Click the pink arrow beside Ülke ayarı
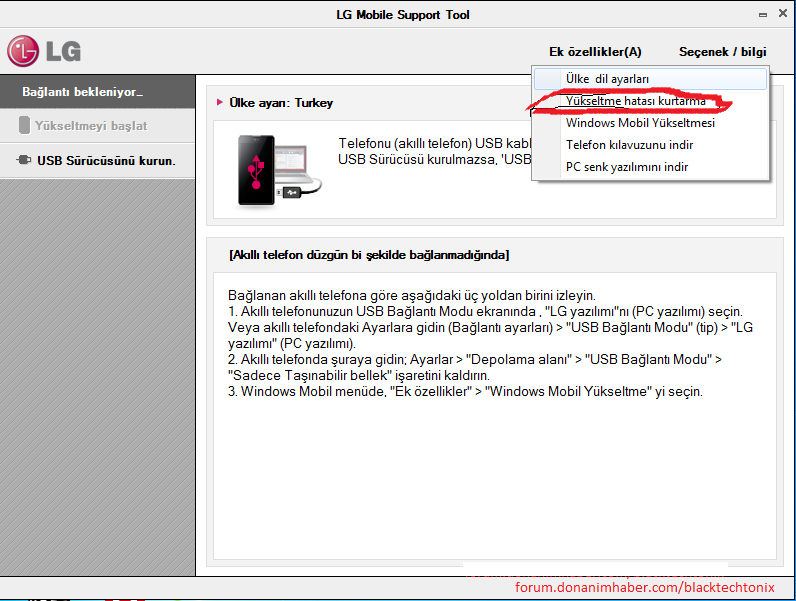Screen dimensions: 796x601 click(220, 102)
